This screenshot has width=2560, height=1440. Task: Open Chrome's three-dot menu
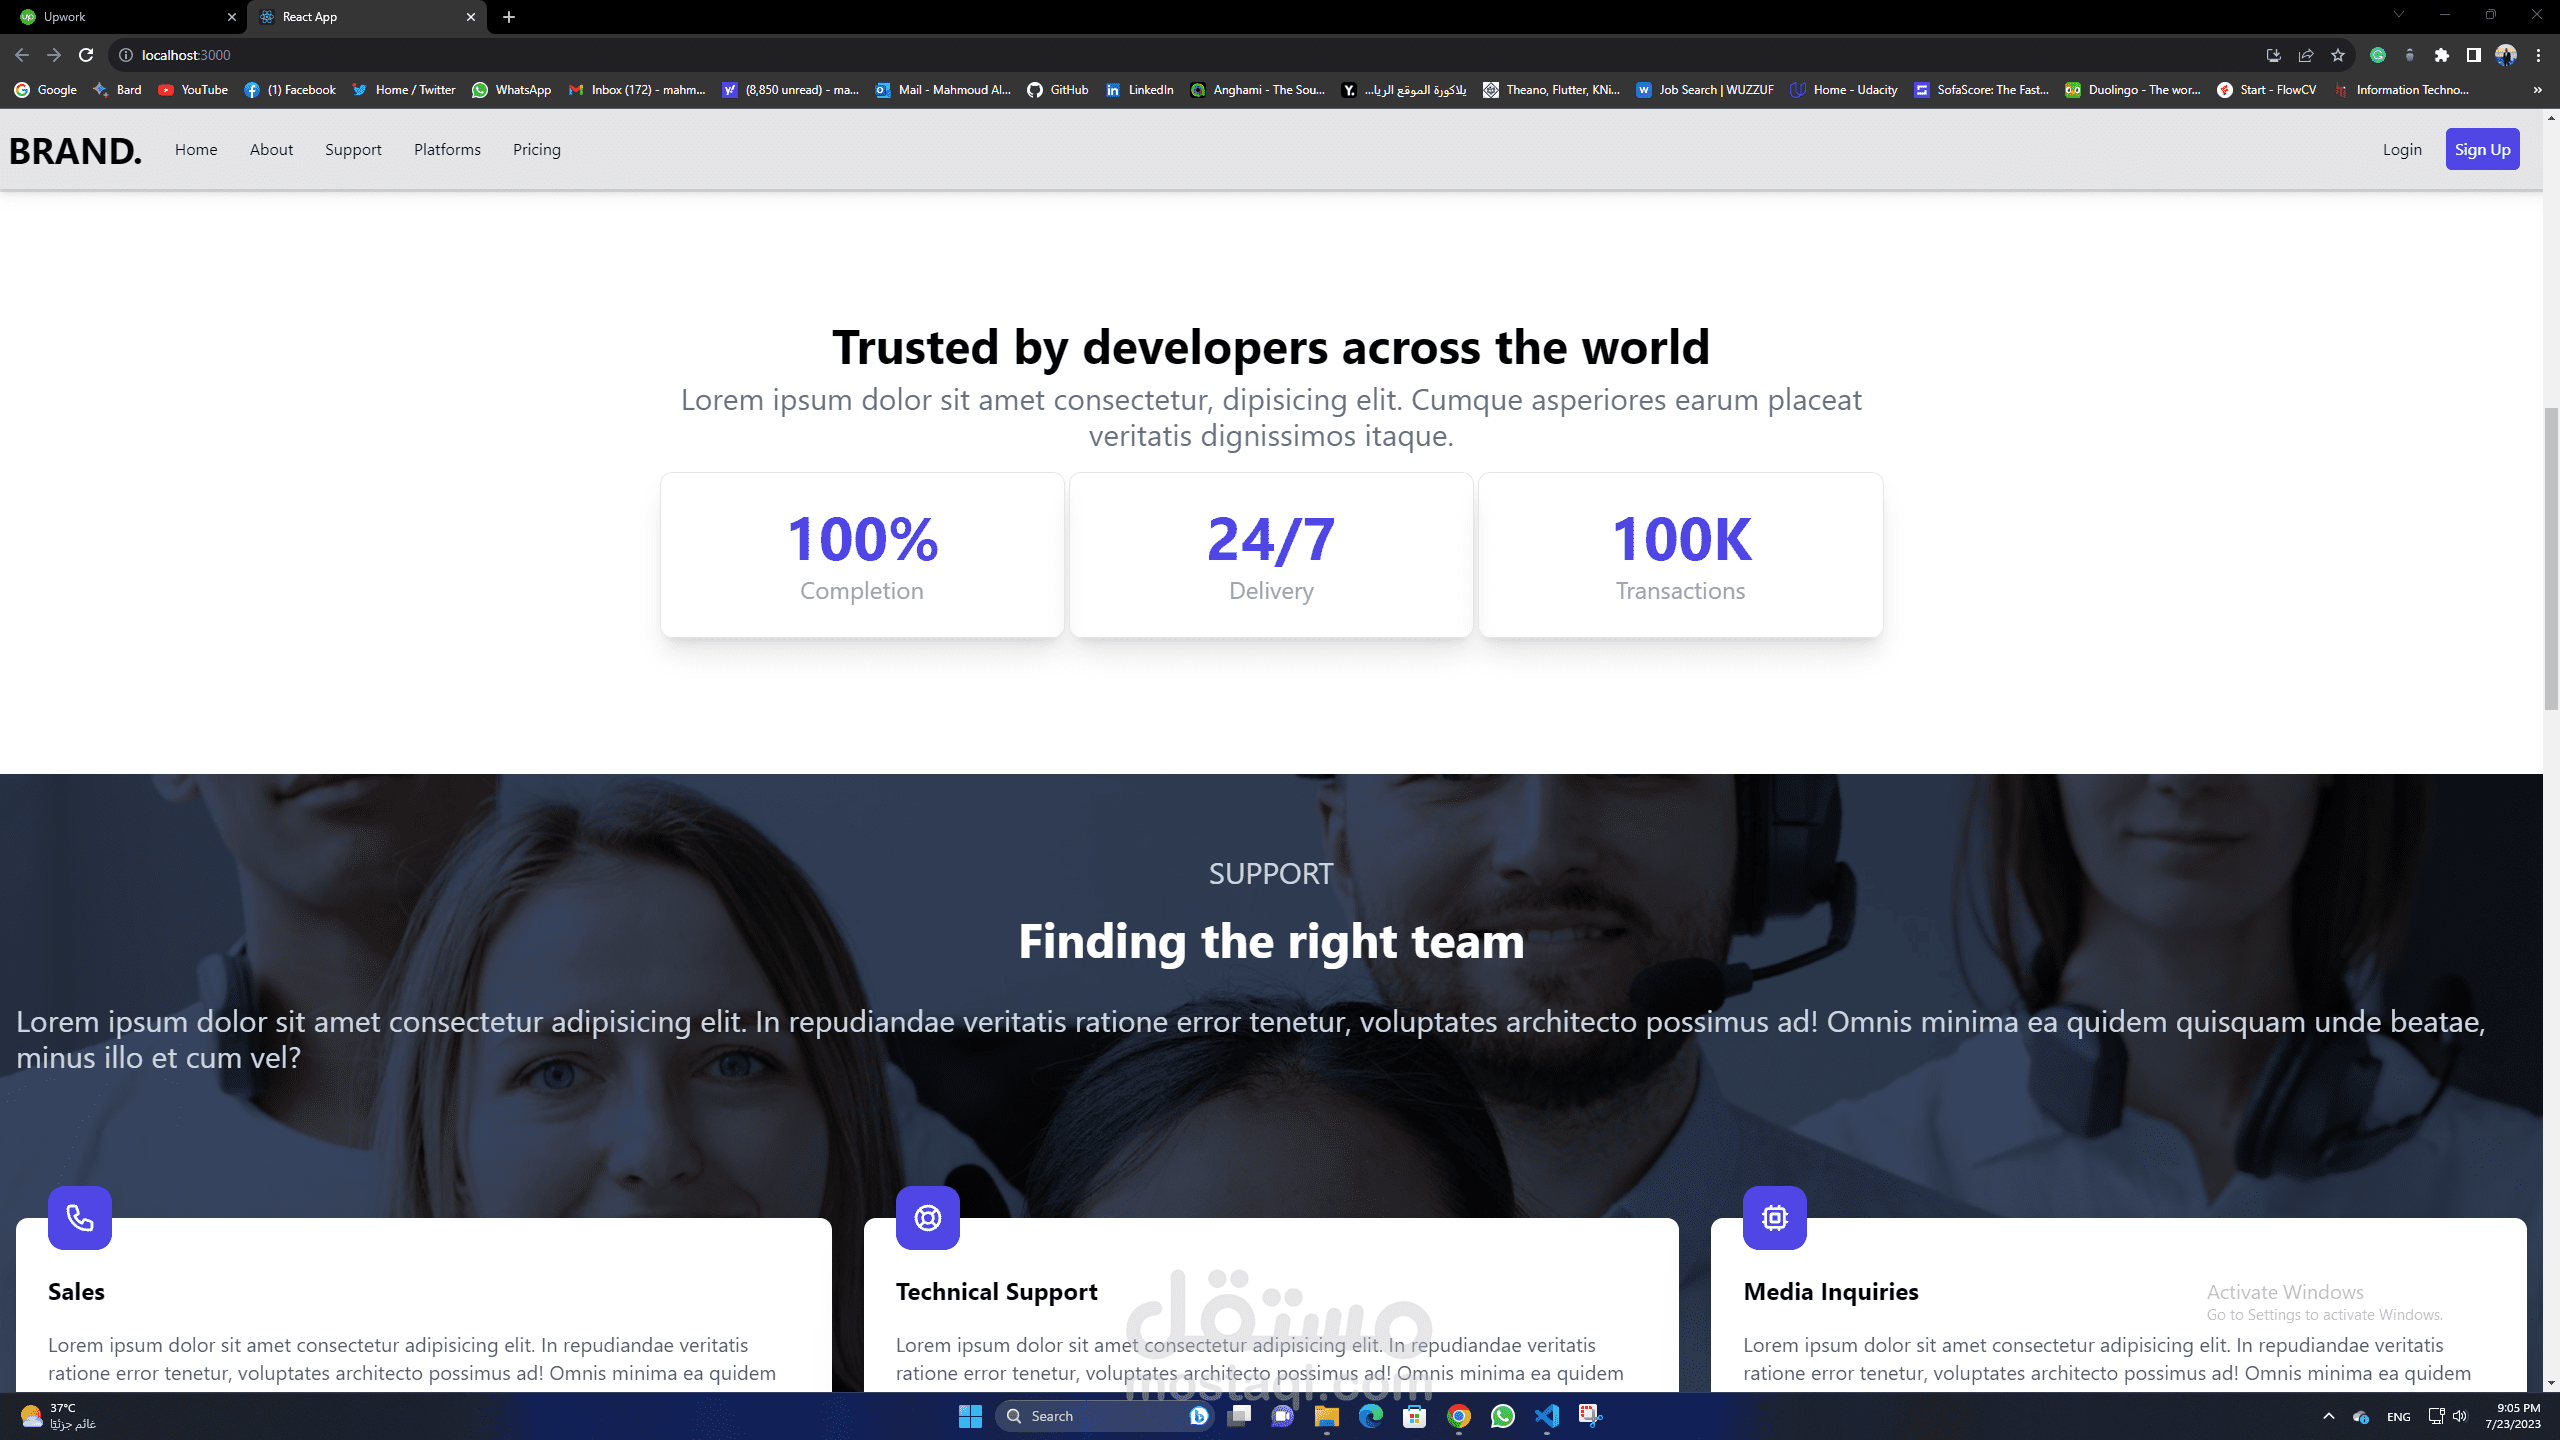coord(2538,55)
